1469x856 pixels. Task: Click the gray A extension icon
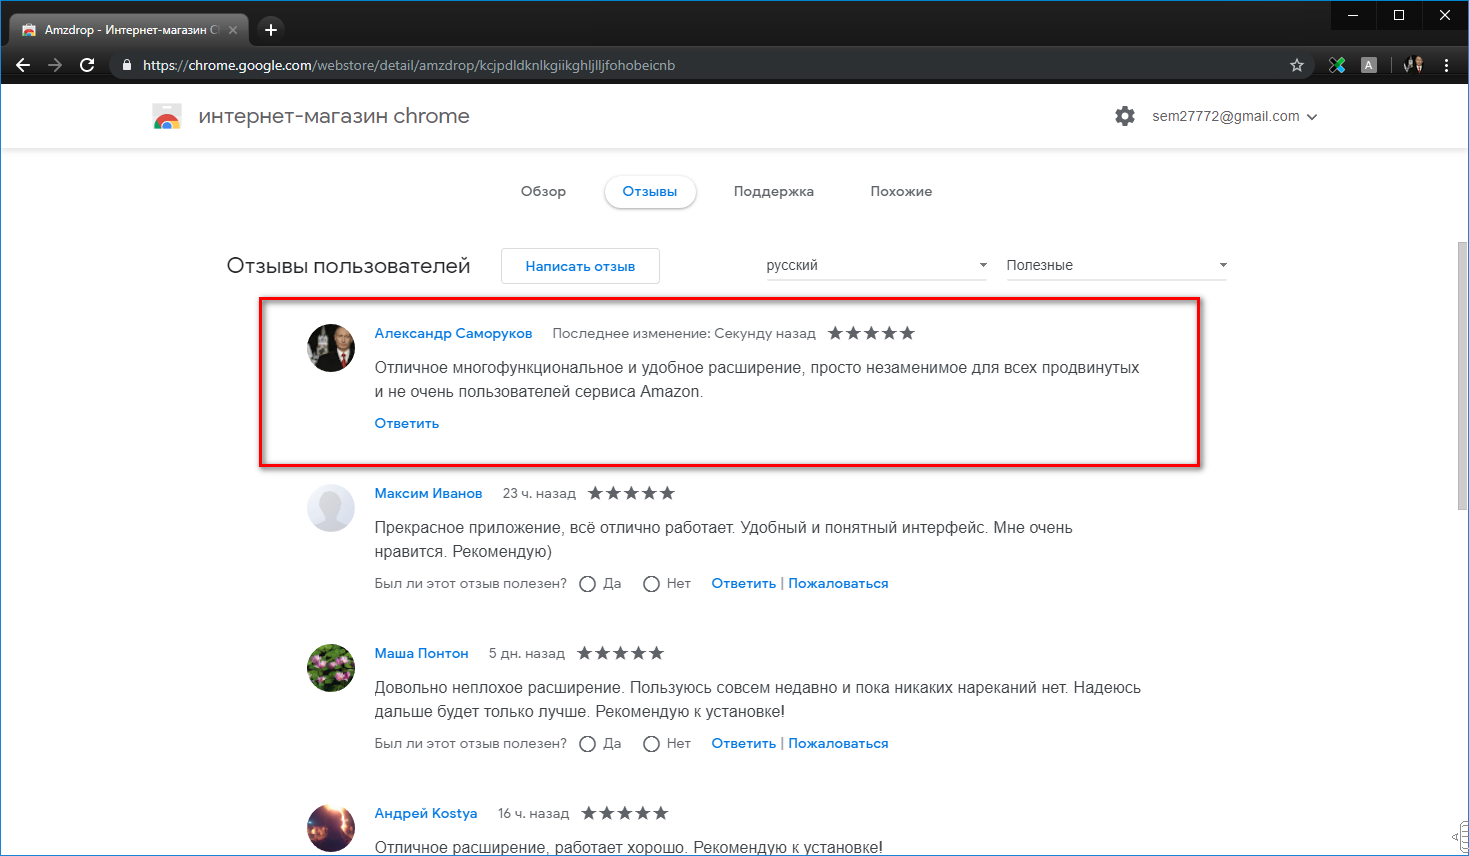[x=1369, y=65]
